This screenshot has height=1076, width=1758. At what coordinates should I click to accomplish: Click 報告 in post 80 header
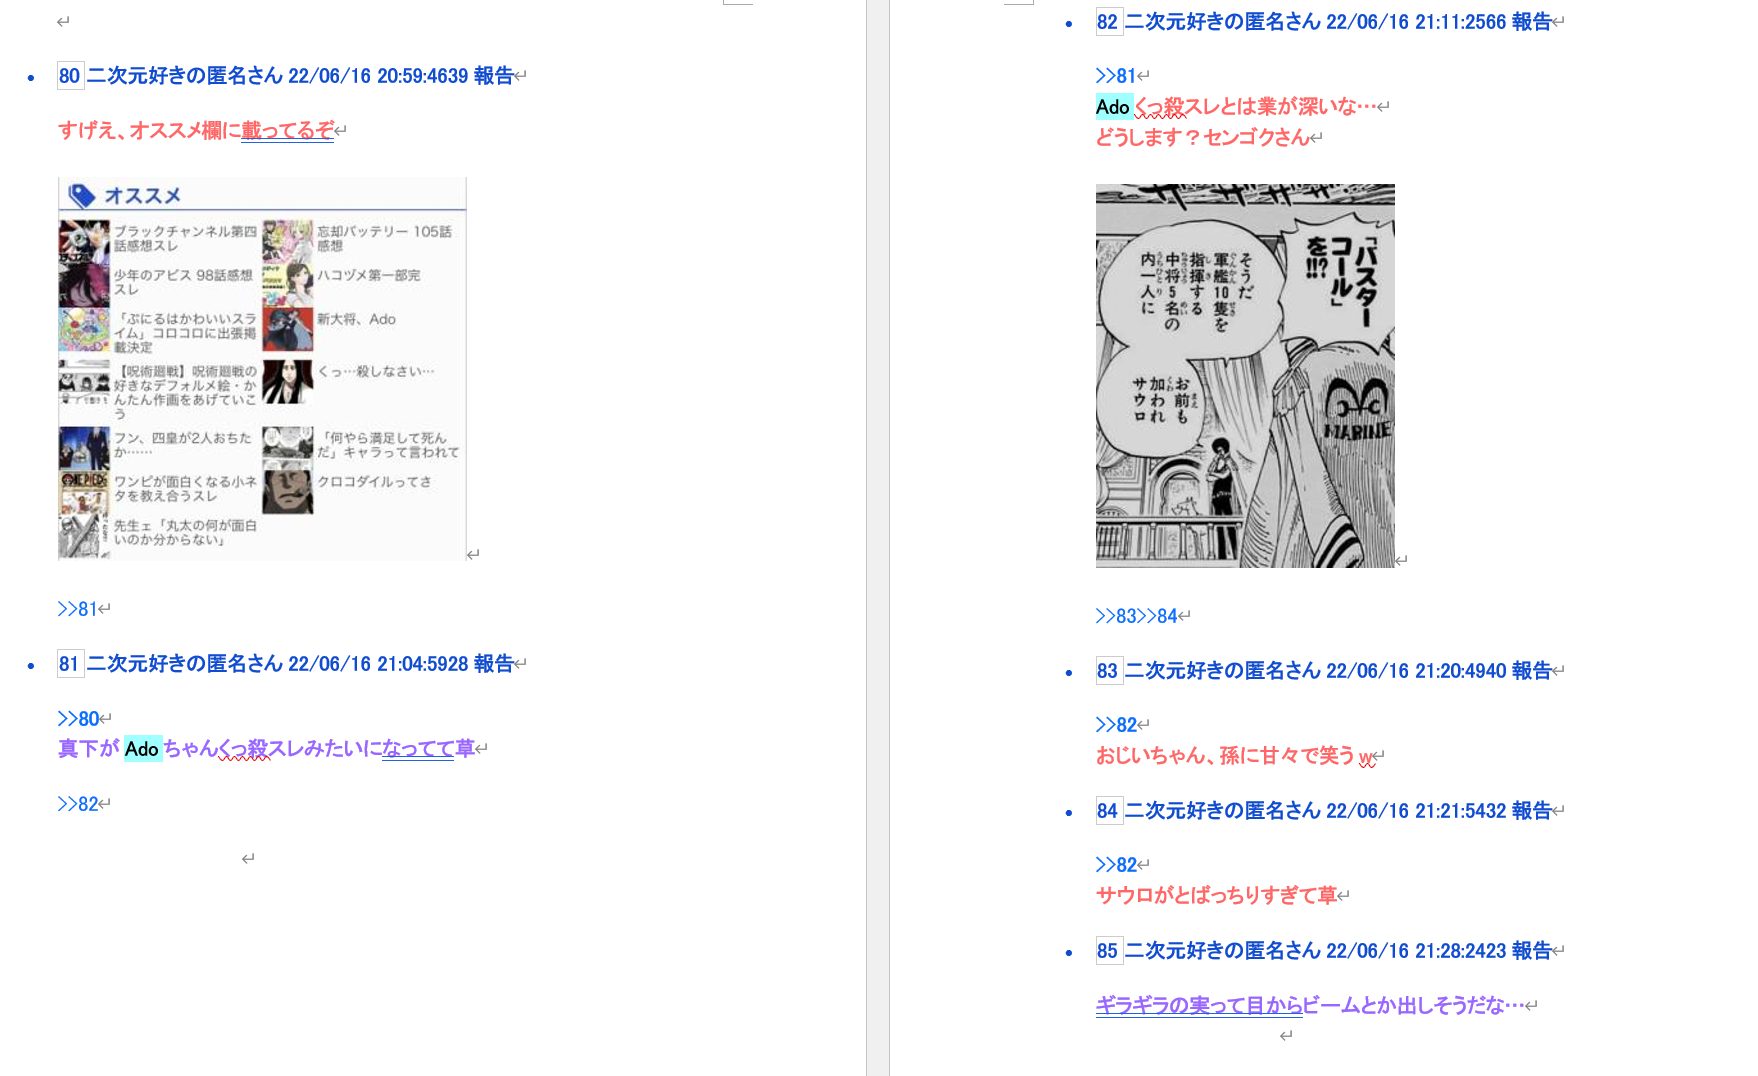click(494, 76)
